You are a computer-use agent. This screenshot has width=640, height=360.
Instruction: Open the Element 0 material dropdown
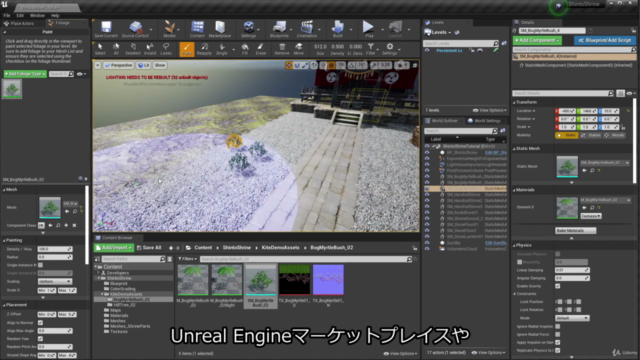(x=605, y=200)
